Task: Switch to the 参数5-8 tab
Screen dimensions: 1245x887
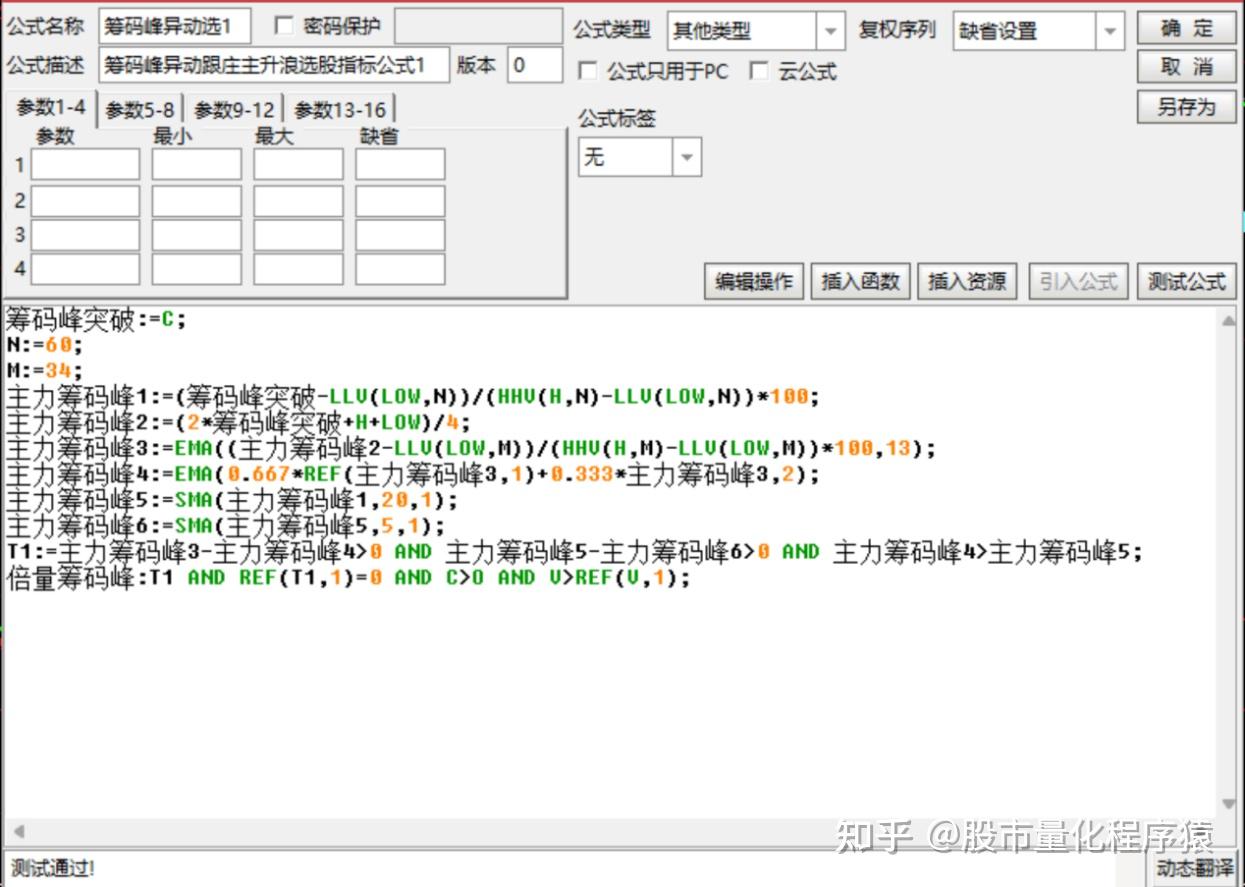Action: [140, 110]
